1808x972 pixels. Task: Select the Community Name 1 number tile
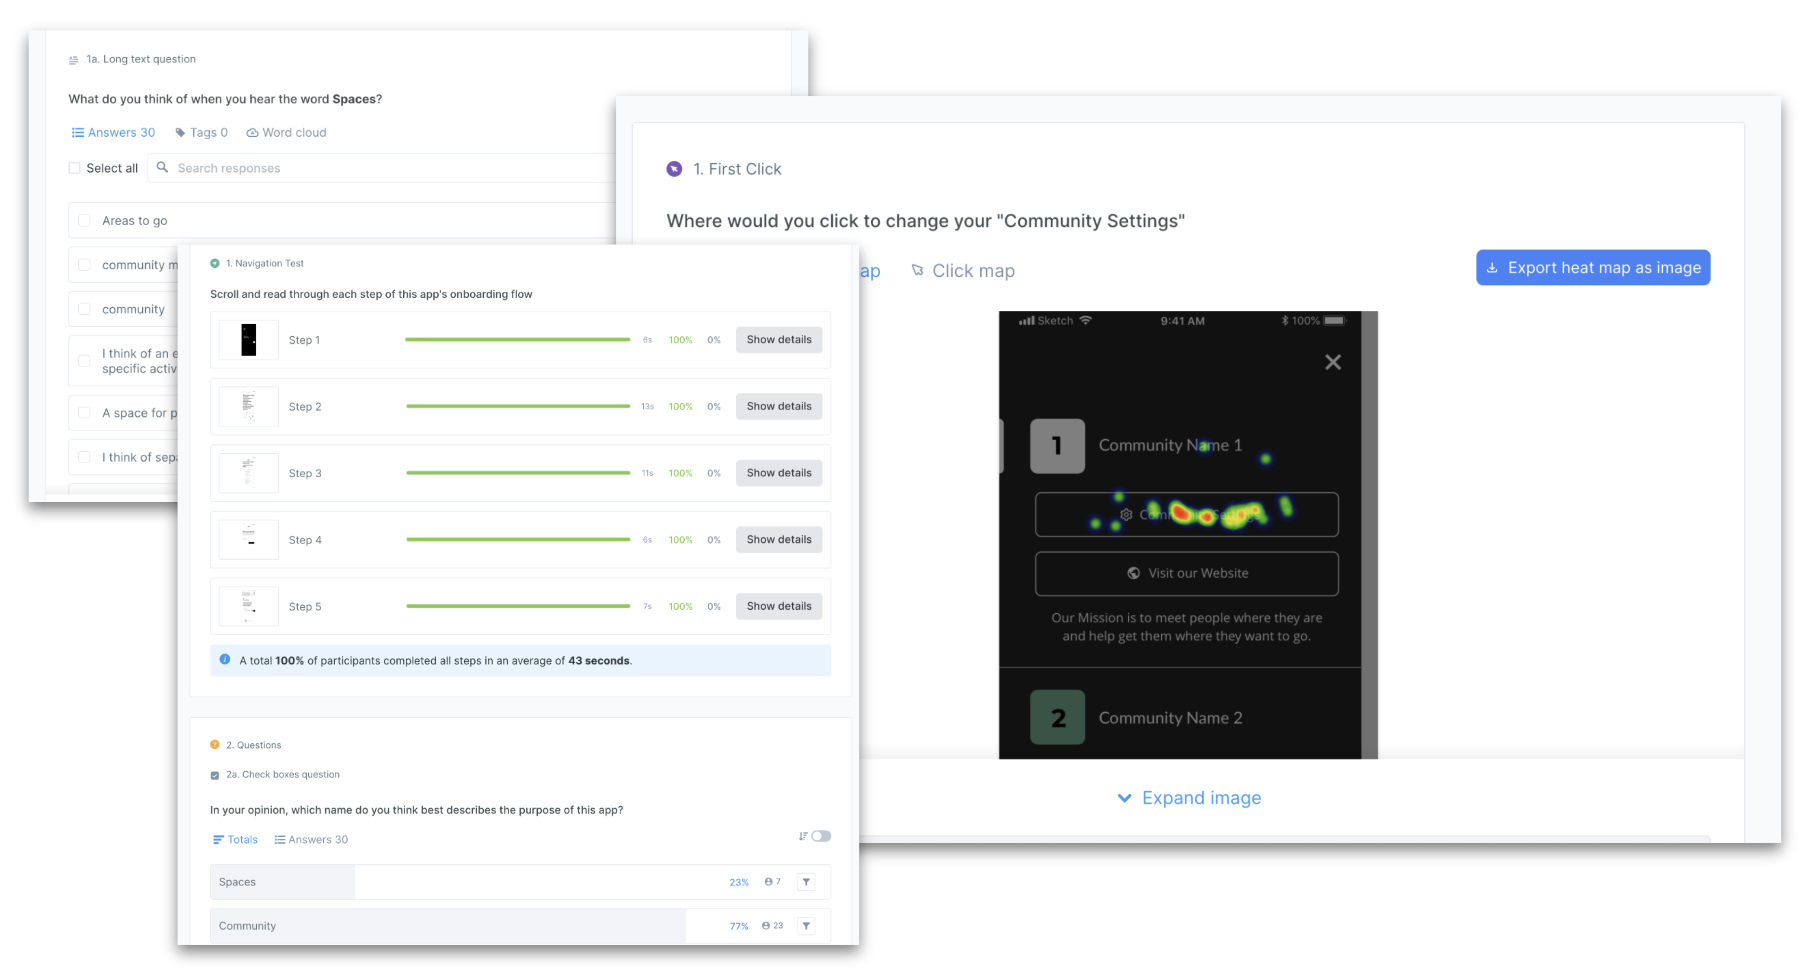pyautogui.click(x=1057, y=446)
